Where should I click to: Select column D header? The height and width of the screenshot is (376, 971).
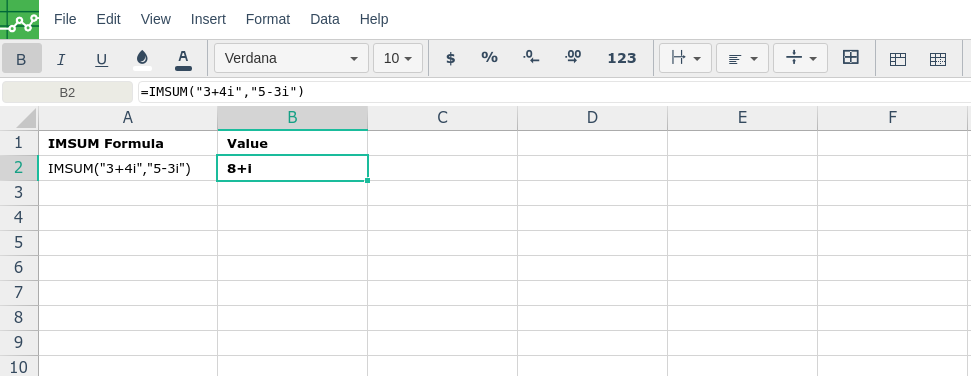[x=593, y=118]
